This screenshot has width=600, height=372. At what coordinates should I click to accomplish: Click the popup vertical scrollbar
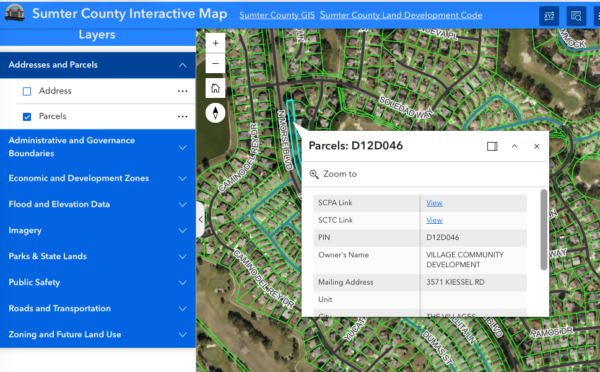(x=544, y=230)
